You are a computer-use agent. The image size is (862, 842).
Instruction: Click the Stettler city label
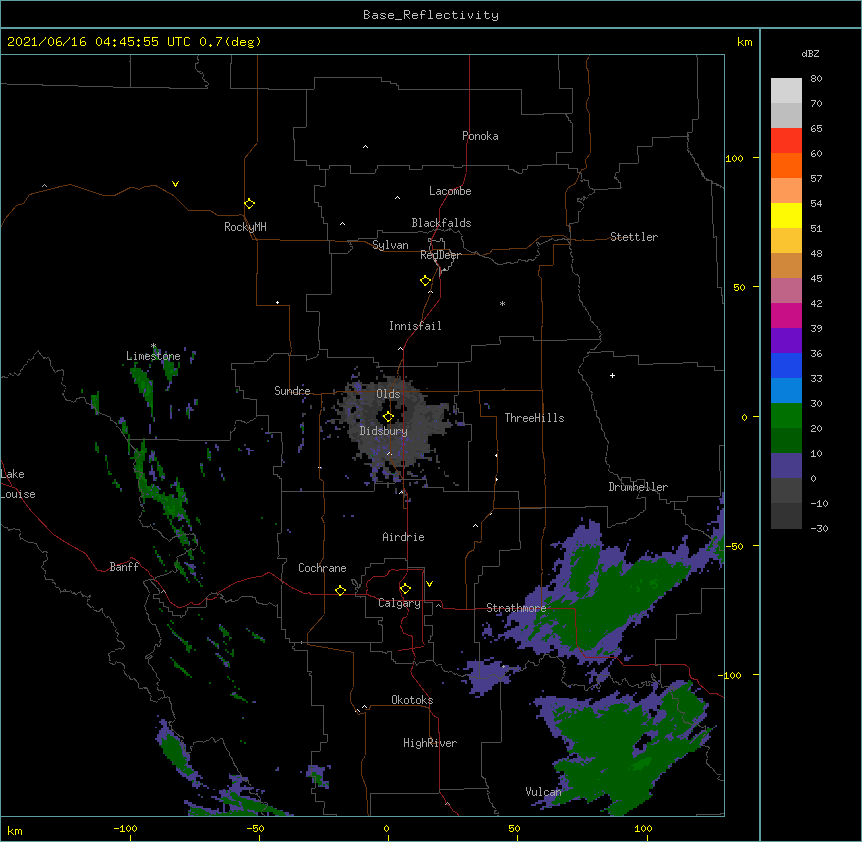[x=634, y=237]
